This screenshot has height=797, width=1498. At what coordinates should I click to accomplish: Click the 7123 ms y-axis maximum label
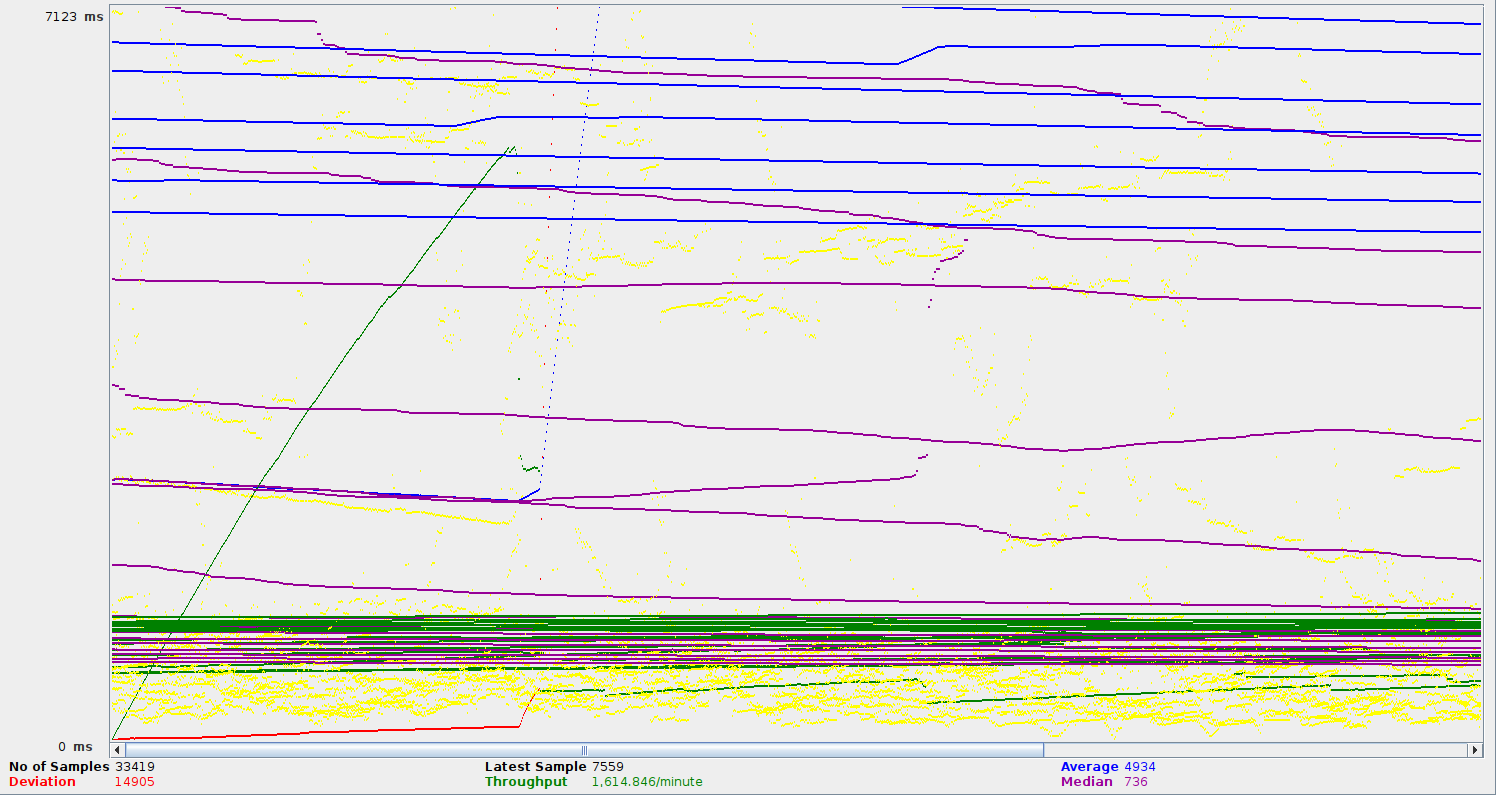(x=74, y=17)
